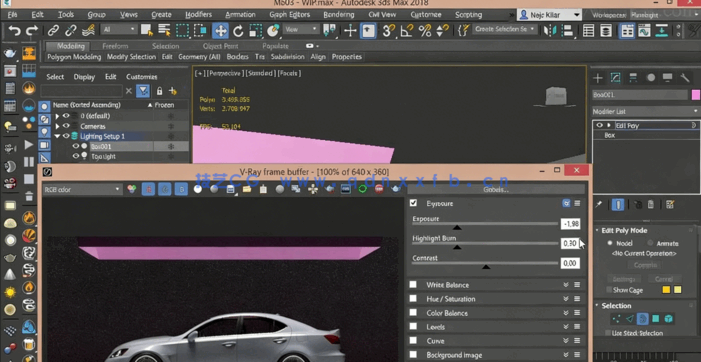701x362 pixels.
Task: Undo the last action in main toolbar
Action: (x=14, y=31)
